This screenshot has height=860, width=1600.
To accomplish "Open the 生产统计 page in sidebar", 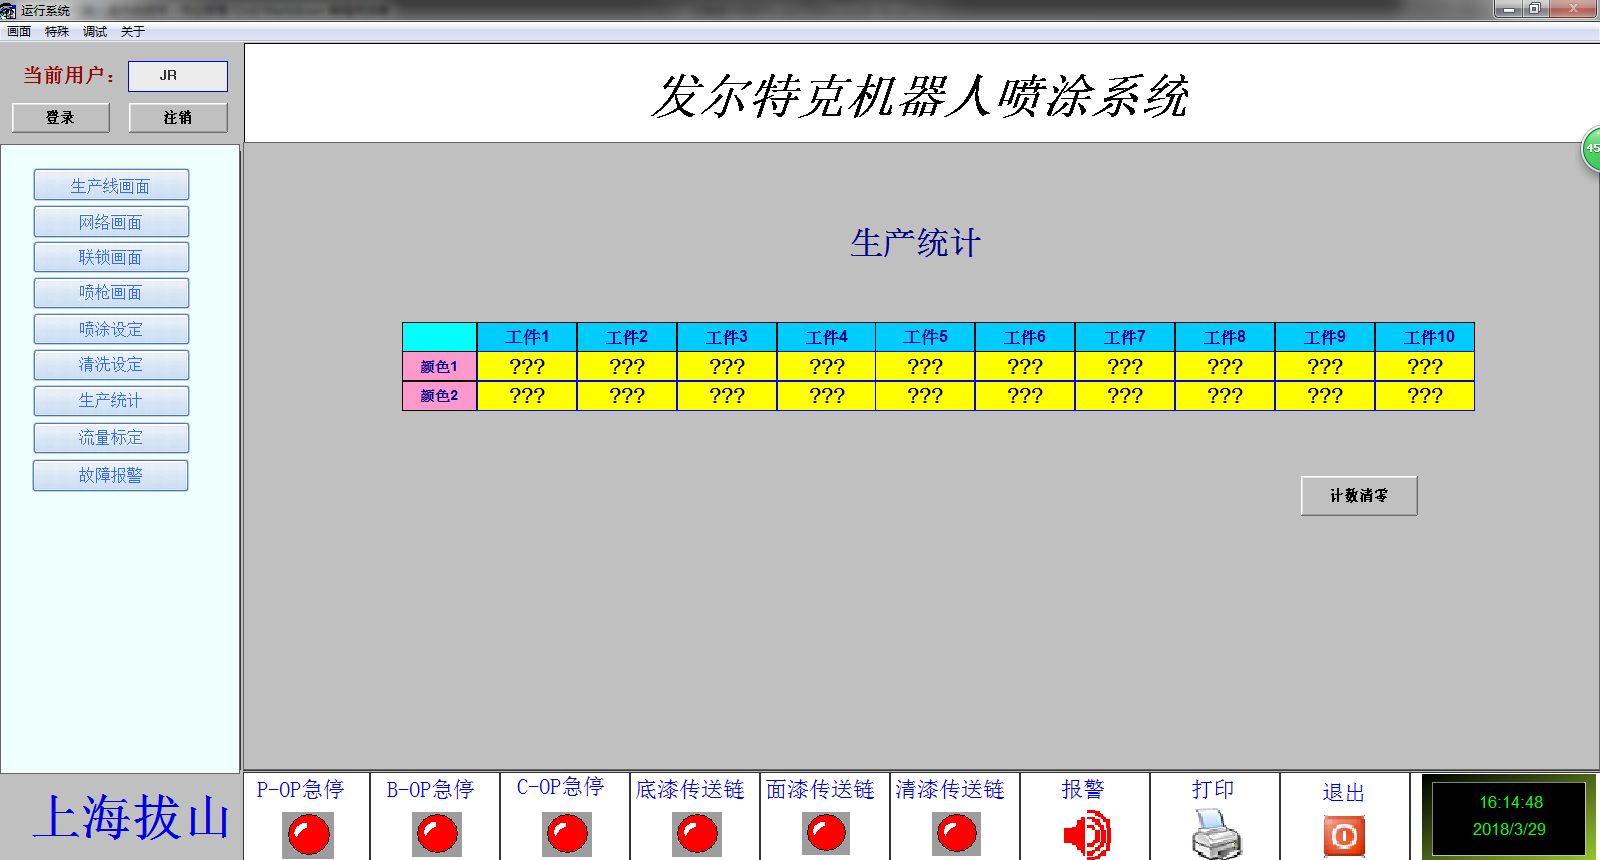I will (x=111, y=401).
